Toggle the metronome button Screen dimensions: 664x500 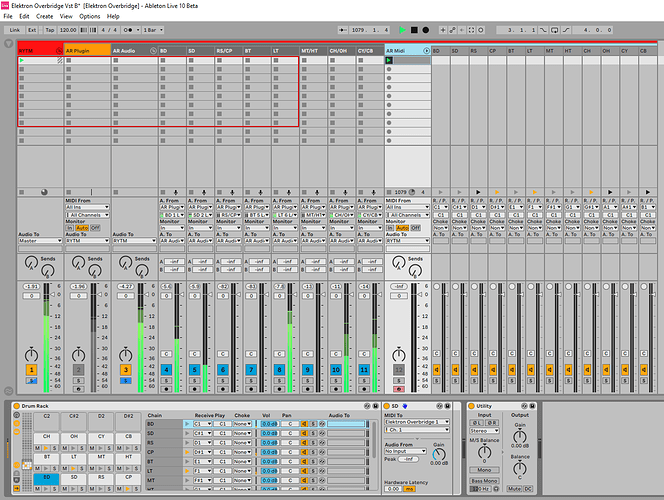128,30
